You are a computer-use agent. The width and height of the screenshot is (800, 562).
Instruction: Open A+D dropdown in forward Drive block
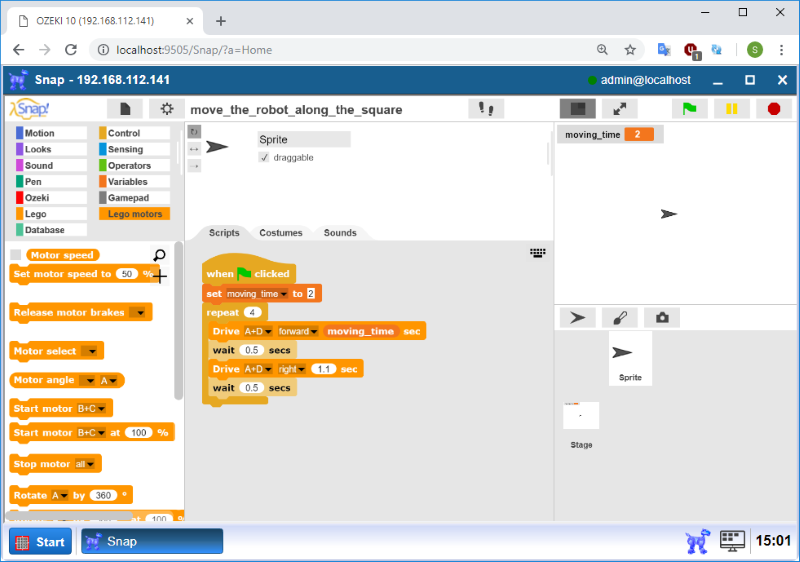(257, 331)
